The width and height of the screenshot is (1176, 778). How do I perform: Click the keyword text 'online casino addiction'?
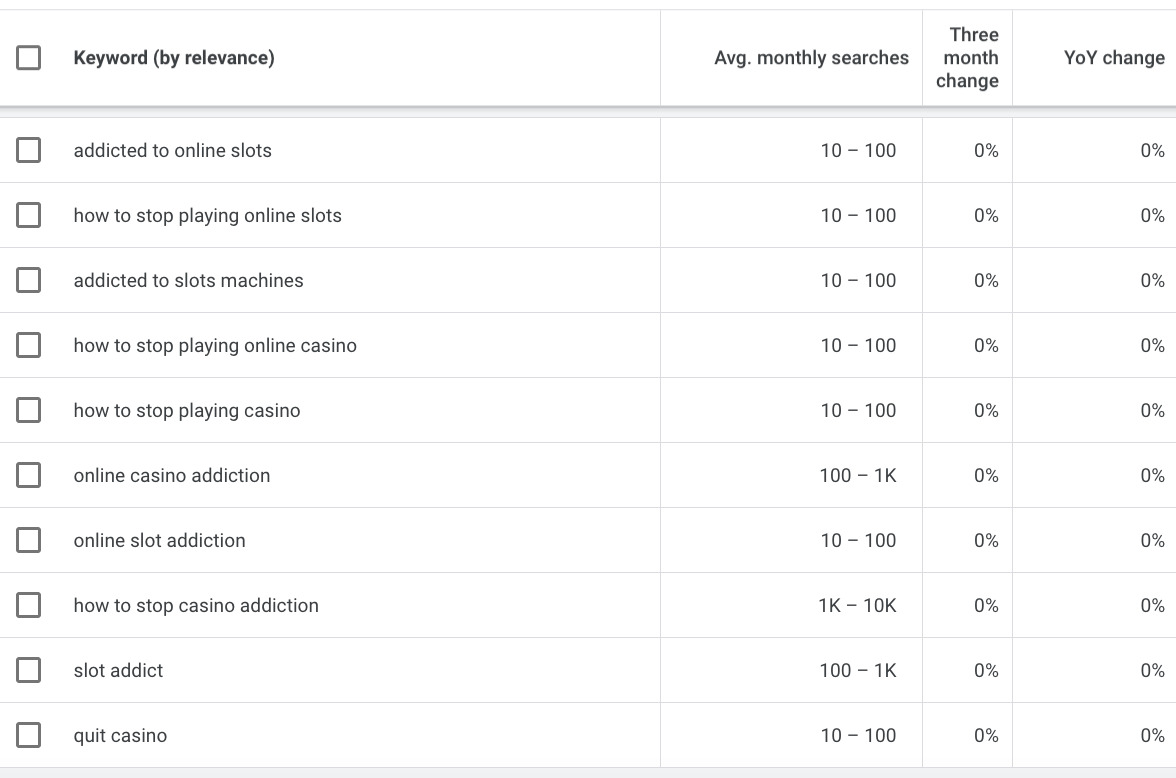172,475
